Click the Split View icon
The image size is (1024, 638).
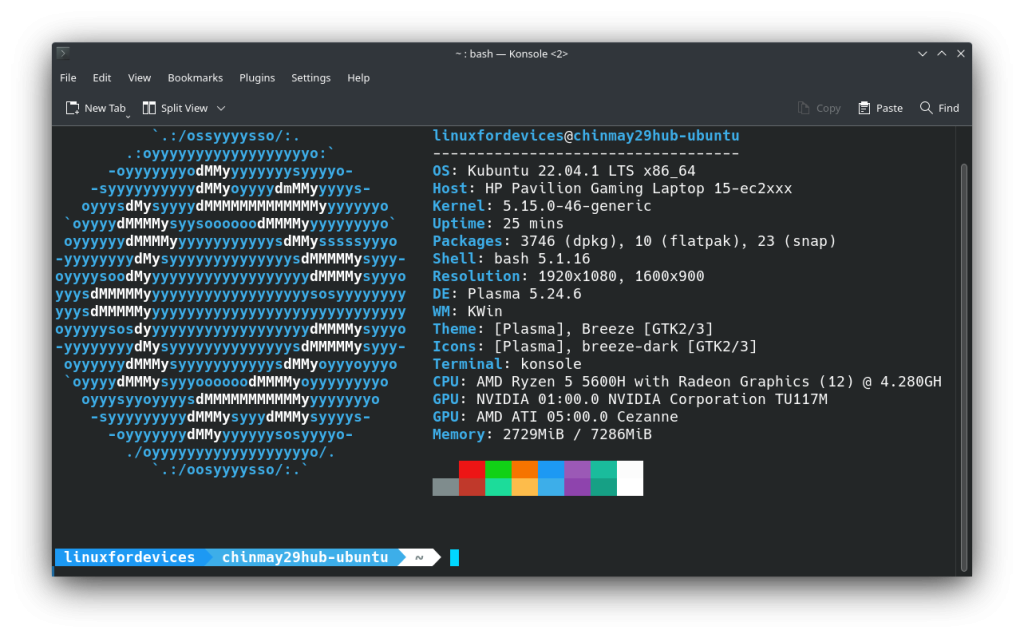(150, 107)
